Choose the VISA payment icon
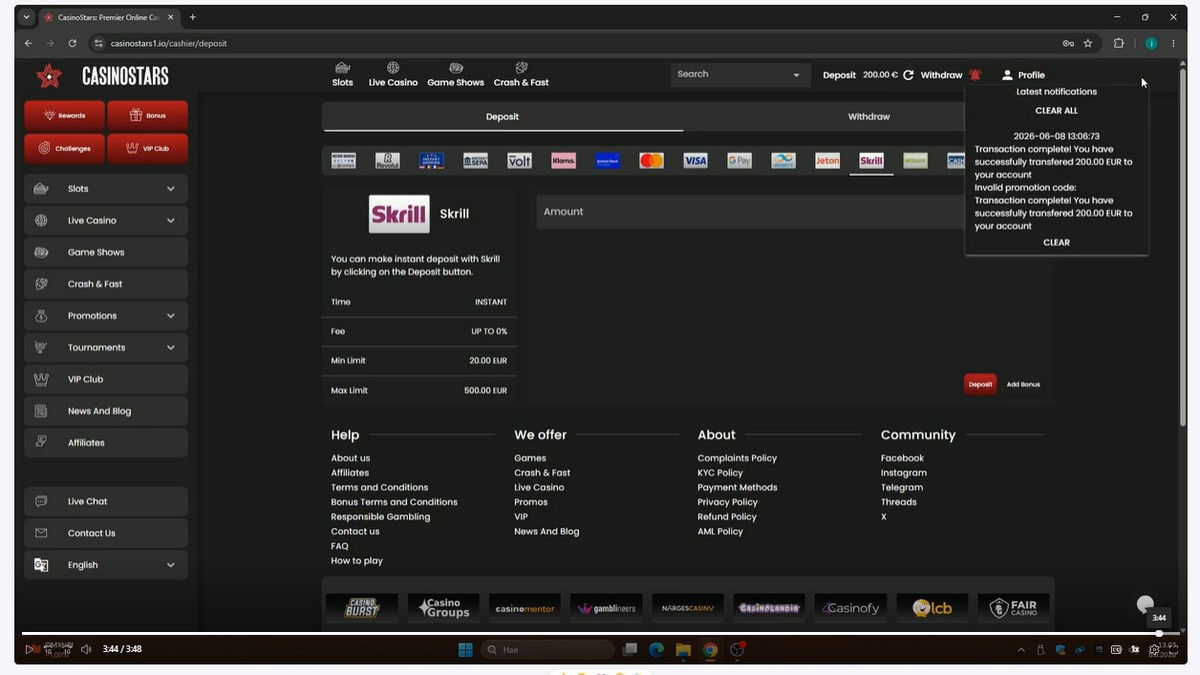The height and width of the screenshot is (675, 1200). pyautogui.click(x=695, y=160)
